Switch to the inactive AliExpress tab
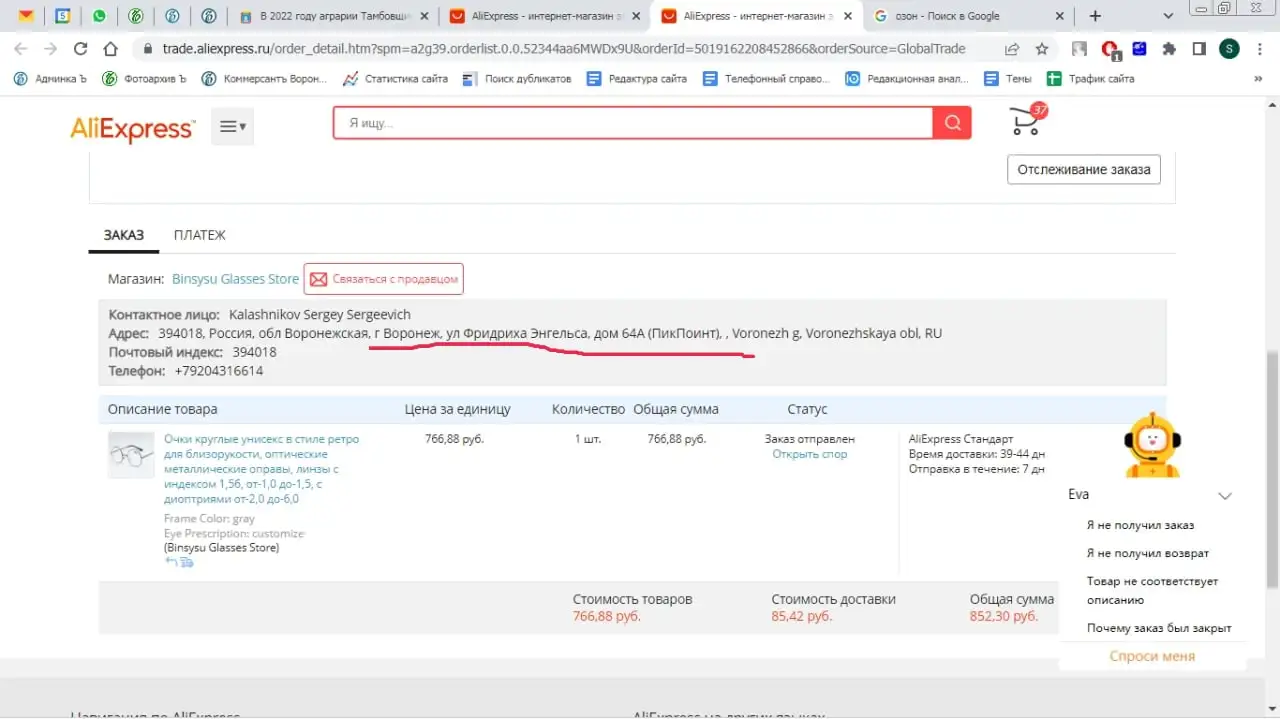Image resolution: width=1280 pixels, height=719 pixels. click(545, 16)
